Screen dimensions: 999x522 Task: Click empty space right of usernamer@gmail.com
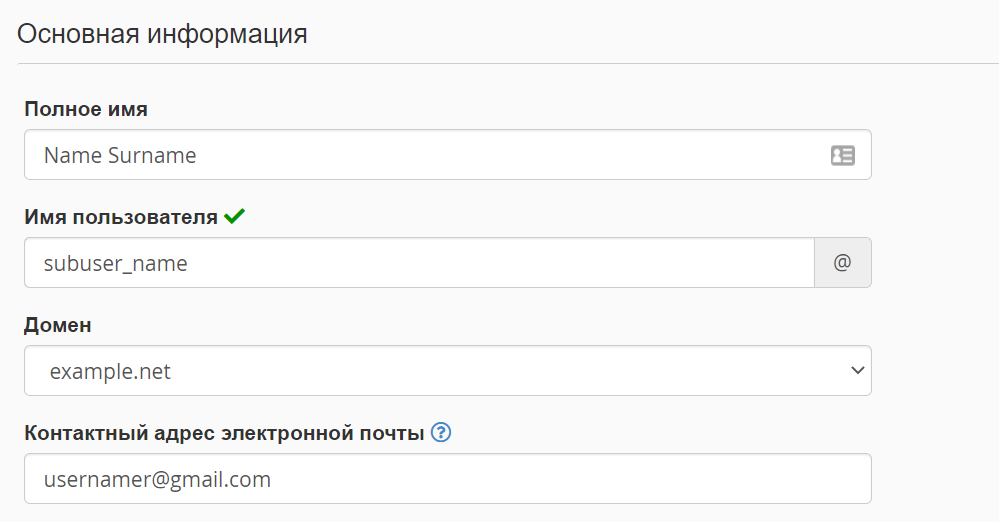(x=600, y=479)
